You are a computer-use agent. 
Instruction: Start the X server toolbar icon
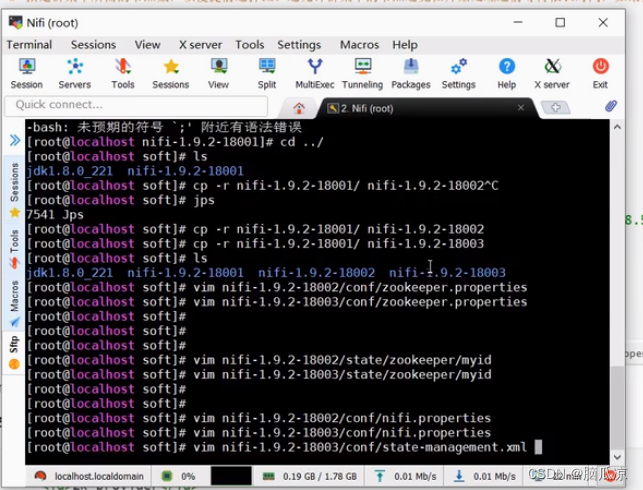[552, 73]
